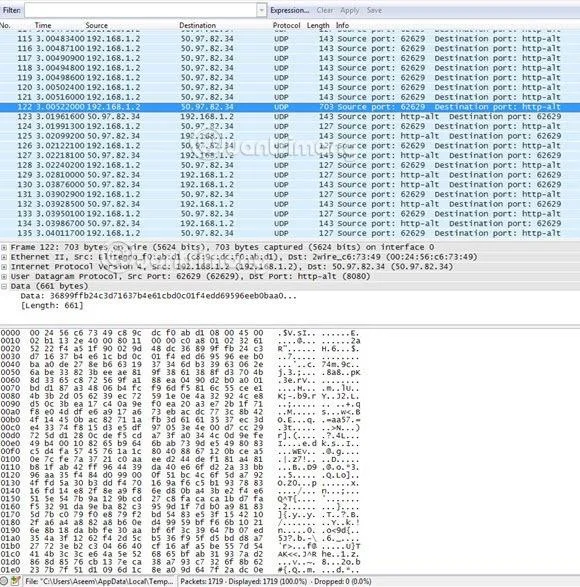This screenshot has height=587, width=580.
Task: Select packet number 132 in the list
Action: 290,204
